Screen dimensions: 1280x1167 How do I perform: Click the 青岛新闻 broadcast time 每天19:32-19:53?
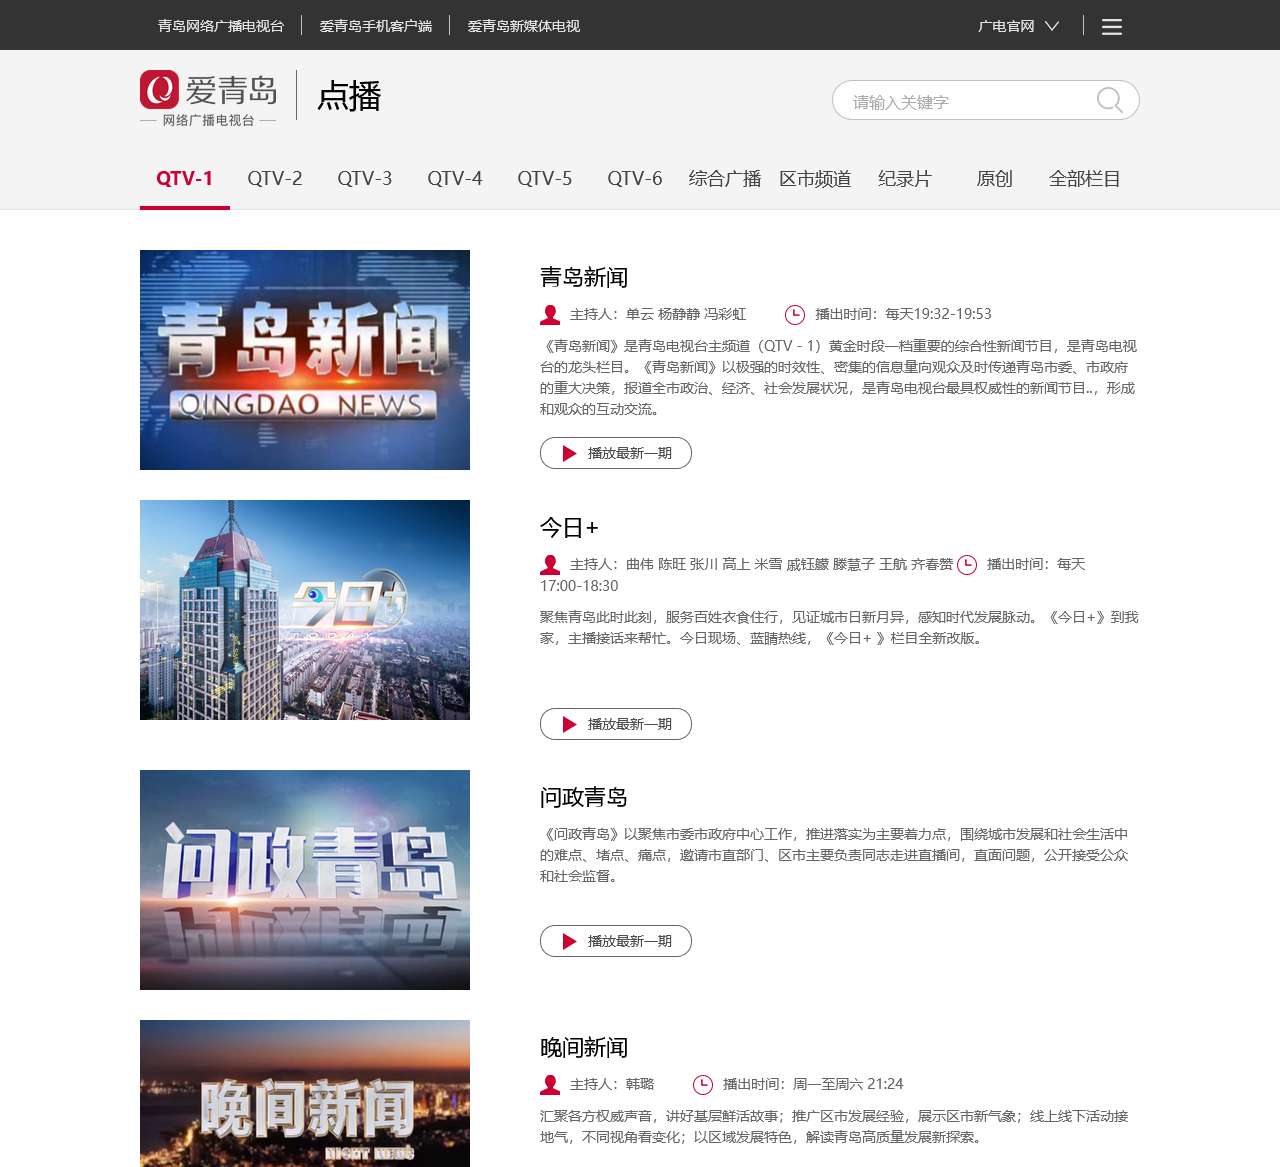pyautogui.click(x=938, y=314)
